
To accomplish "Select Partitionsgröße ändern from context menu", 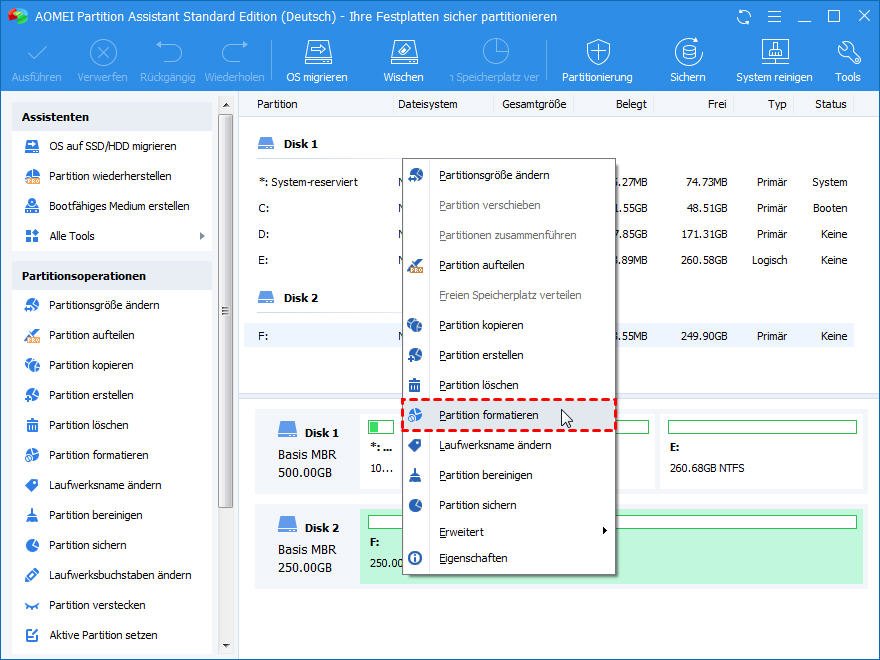I will point(493,175).
